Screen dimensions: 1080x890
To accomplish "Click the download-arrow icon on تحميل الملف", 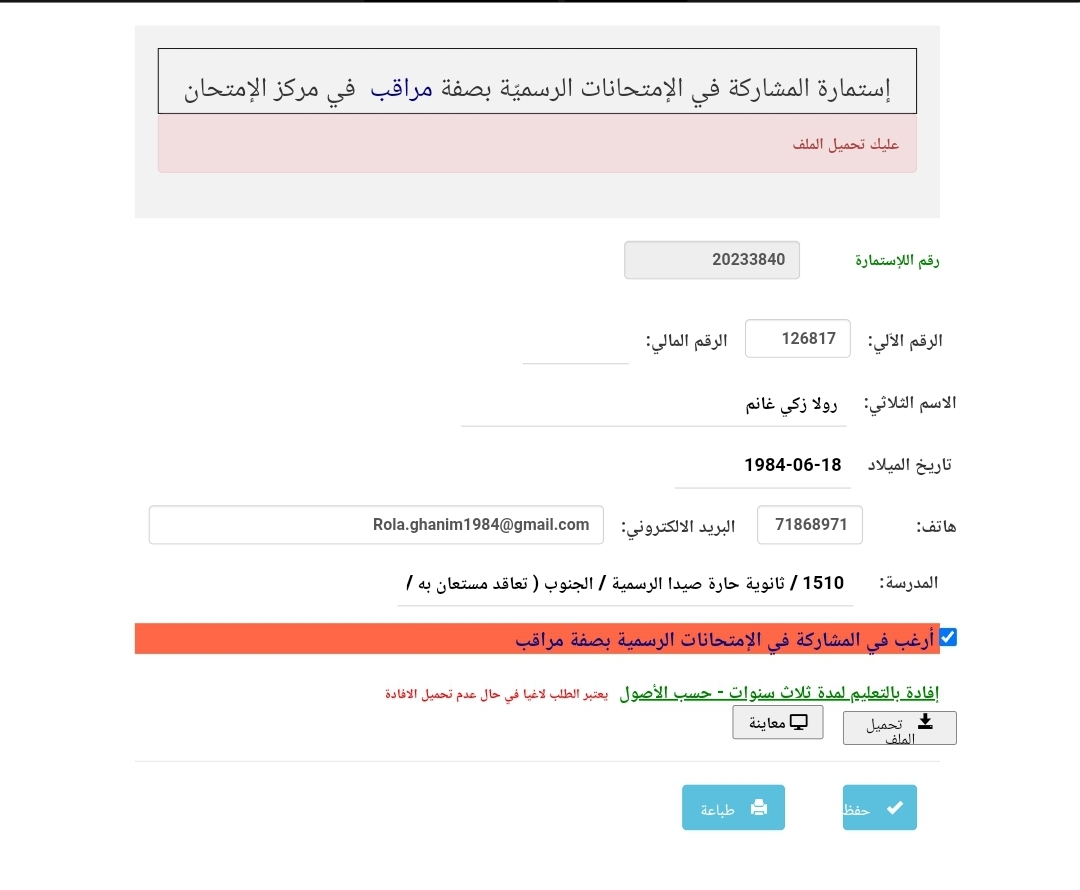I will (925, 721).
